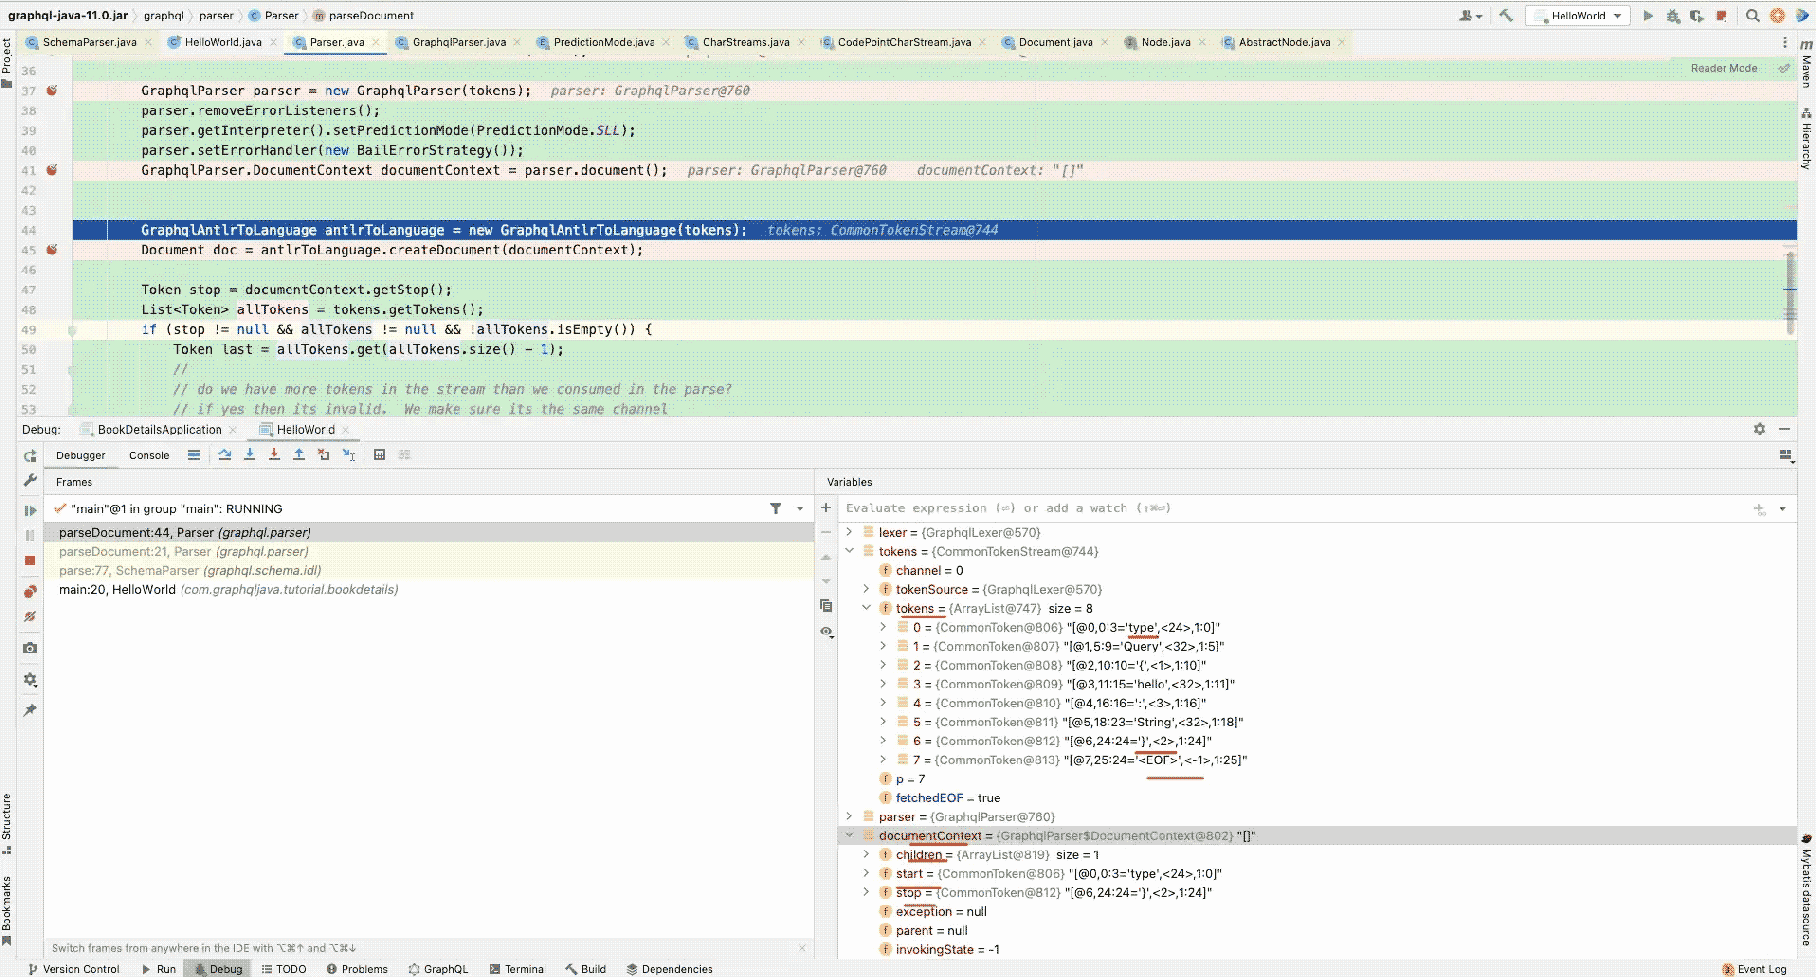1816x977 pixels.
Task: Click Step Into debugger icon
Action: 250,455
